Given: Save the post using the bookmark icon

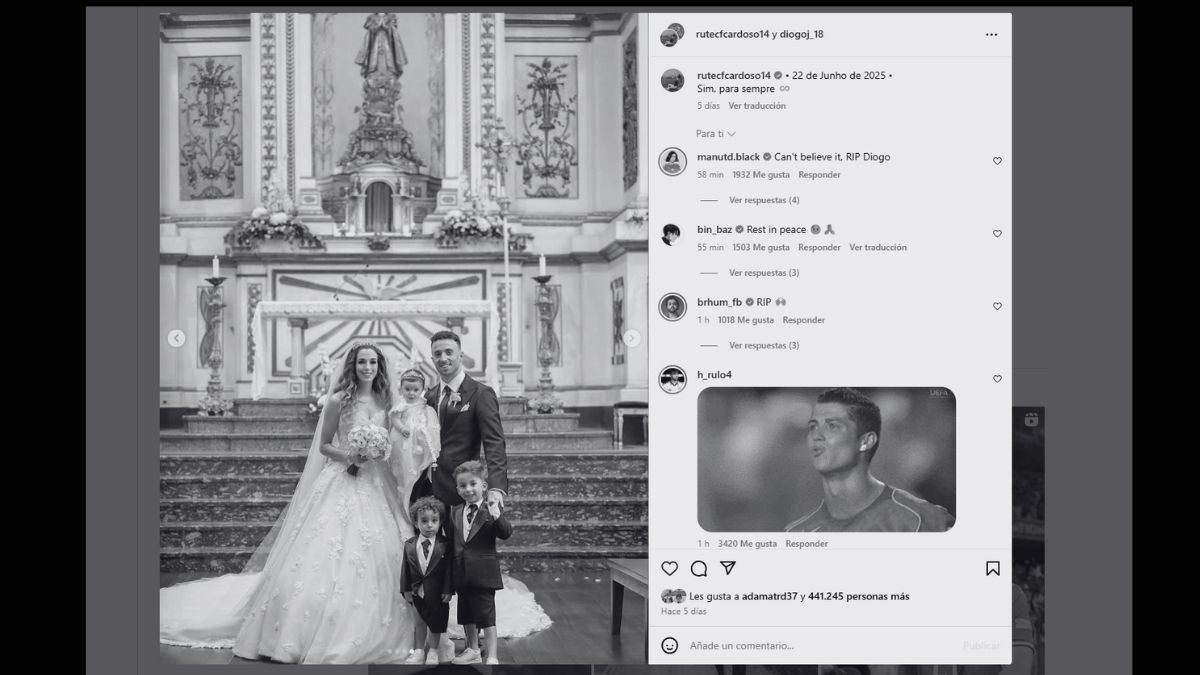Looking at the screenshot, I should click(993, 568).
